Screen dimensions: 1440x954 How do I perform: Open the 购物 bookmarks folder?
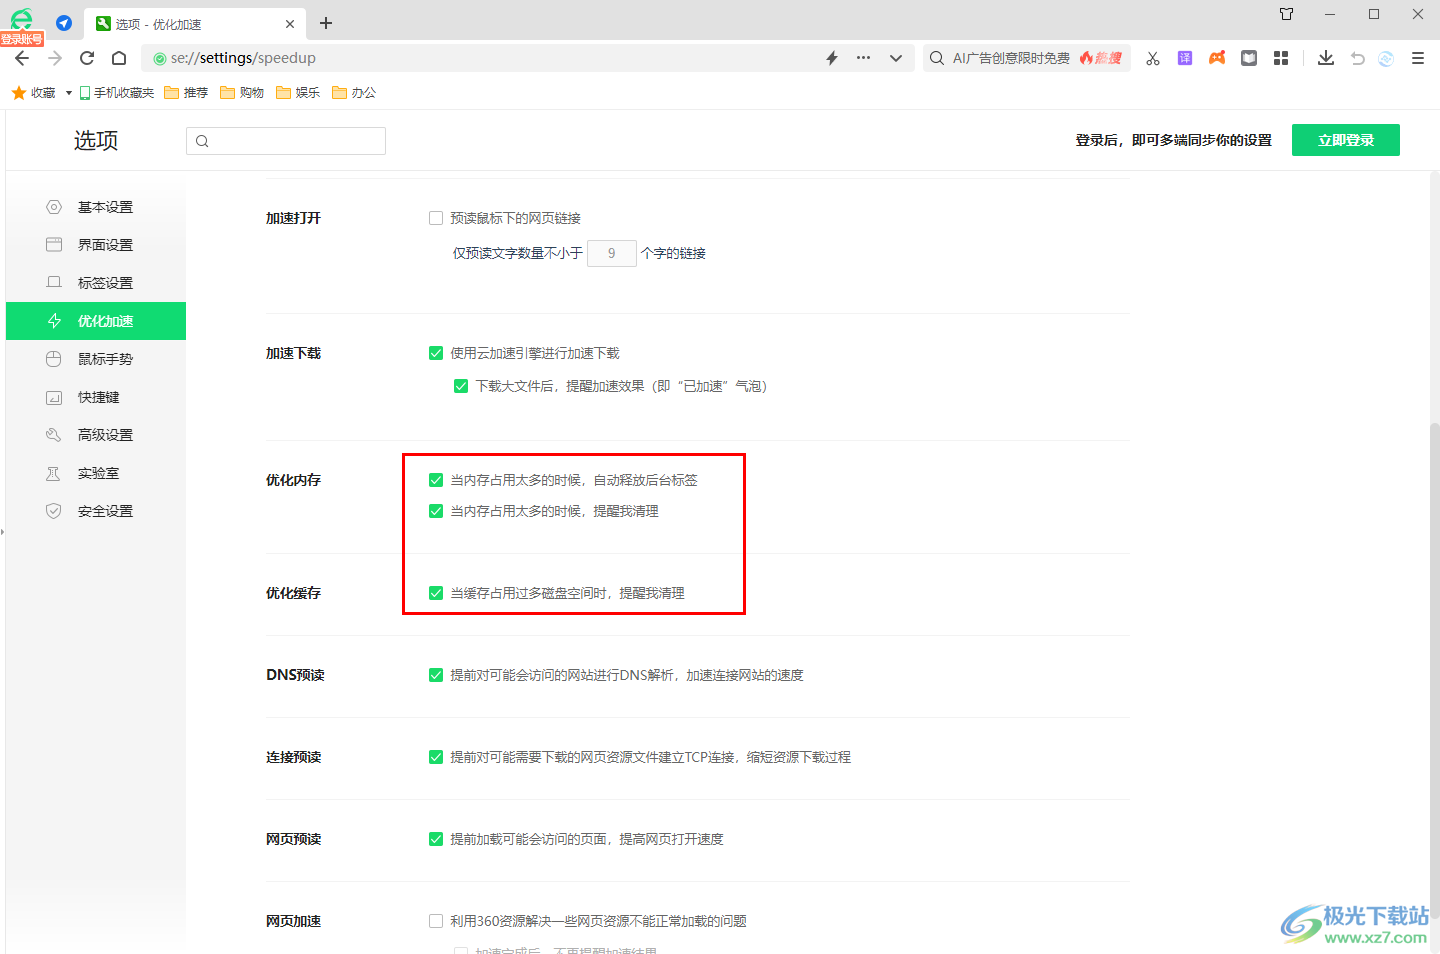coord(242,93)
